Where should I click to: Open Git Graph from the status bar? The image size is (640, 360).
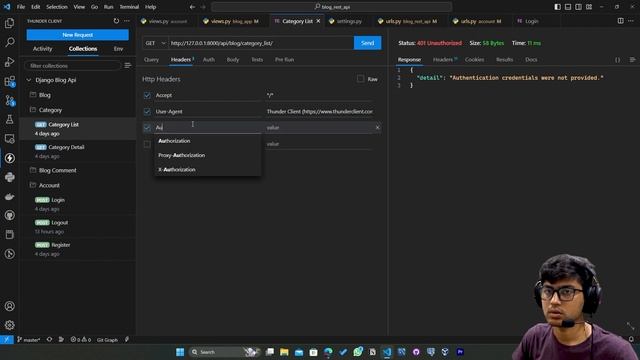[x=107, y=340]
